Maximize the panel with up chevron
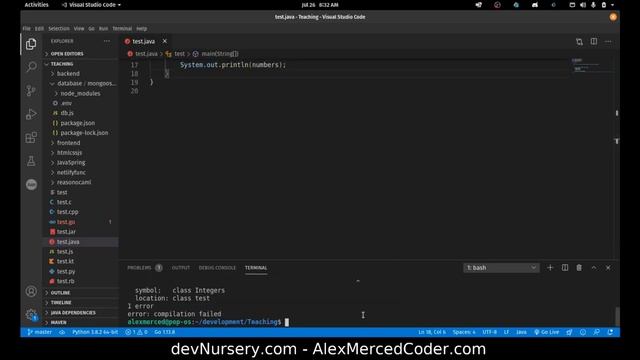The width and height of the screenshot is (640, 360). click(594, 268)
